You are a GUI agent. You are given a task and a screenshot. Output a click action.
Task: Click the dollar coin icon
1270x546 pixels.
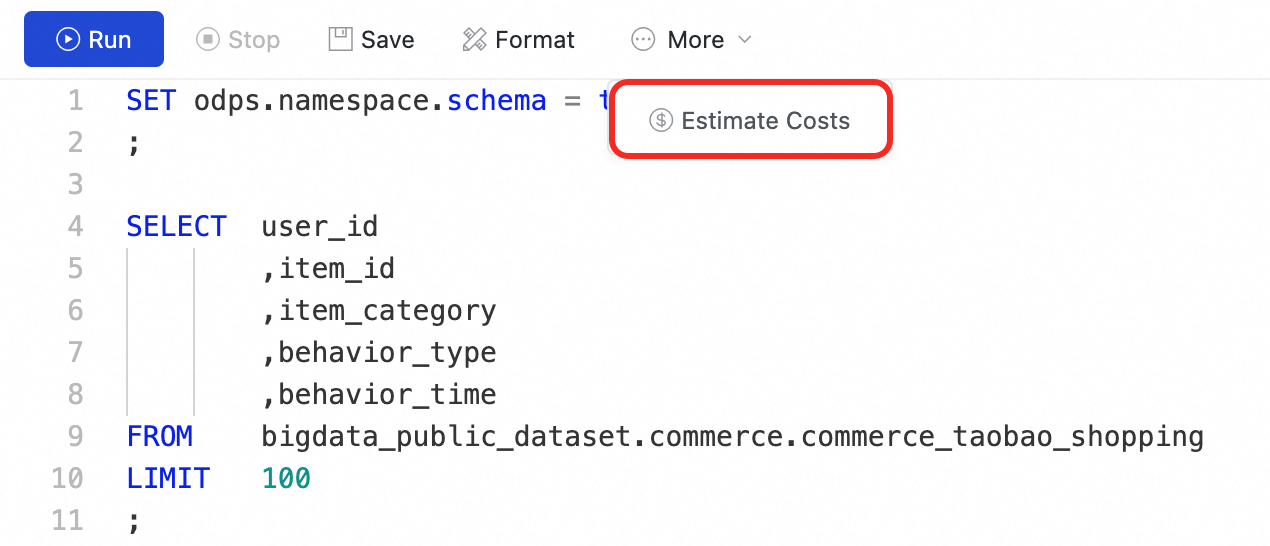[661, 121]
